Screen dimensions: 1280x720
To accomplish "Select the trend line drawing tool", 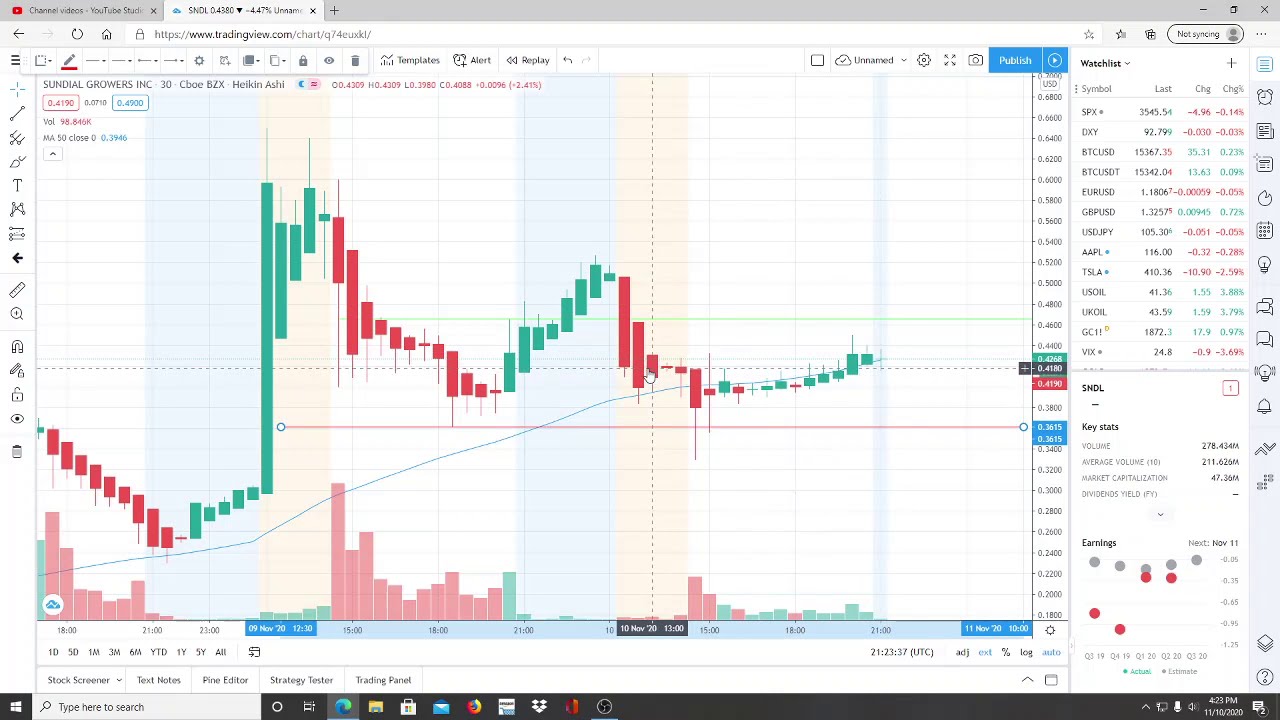I will pyautogui.click(x=17, y=113).
